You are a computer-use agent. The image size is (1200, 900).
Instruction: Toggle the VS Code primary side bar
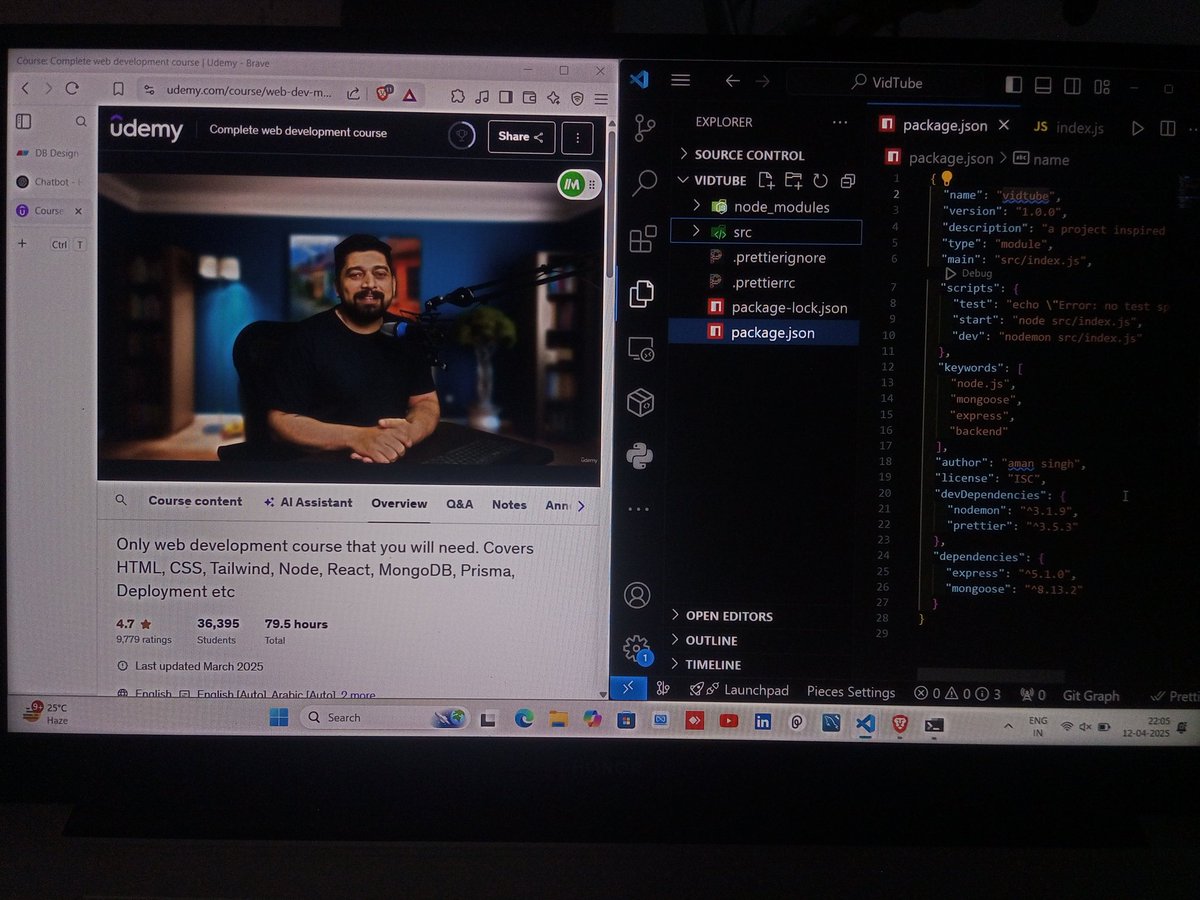pos(1014,85)
